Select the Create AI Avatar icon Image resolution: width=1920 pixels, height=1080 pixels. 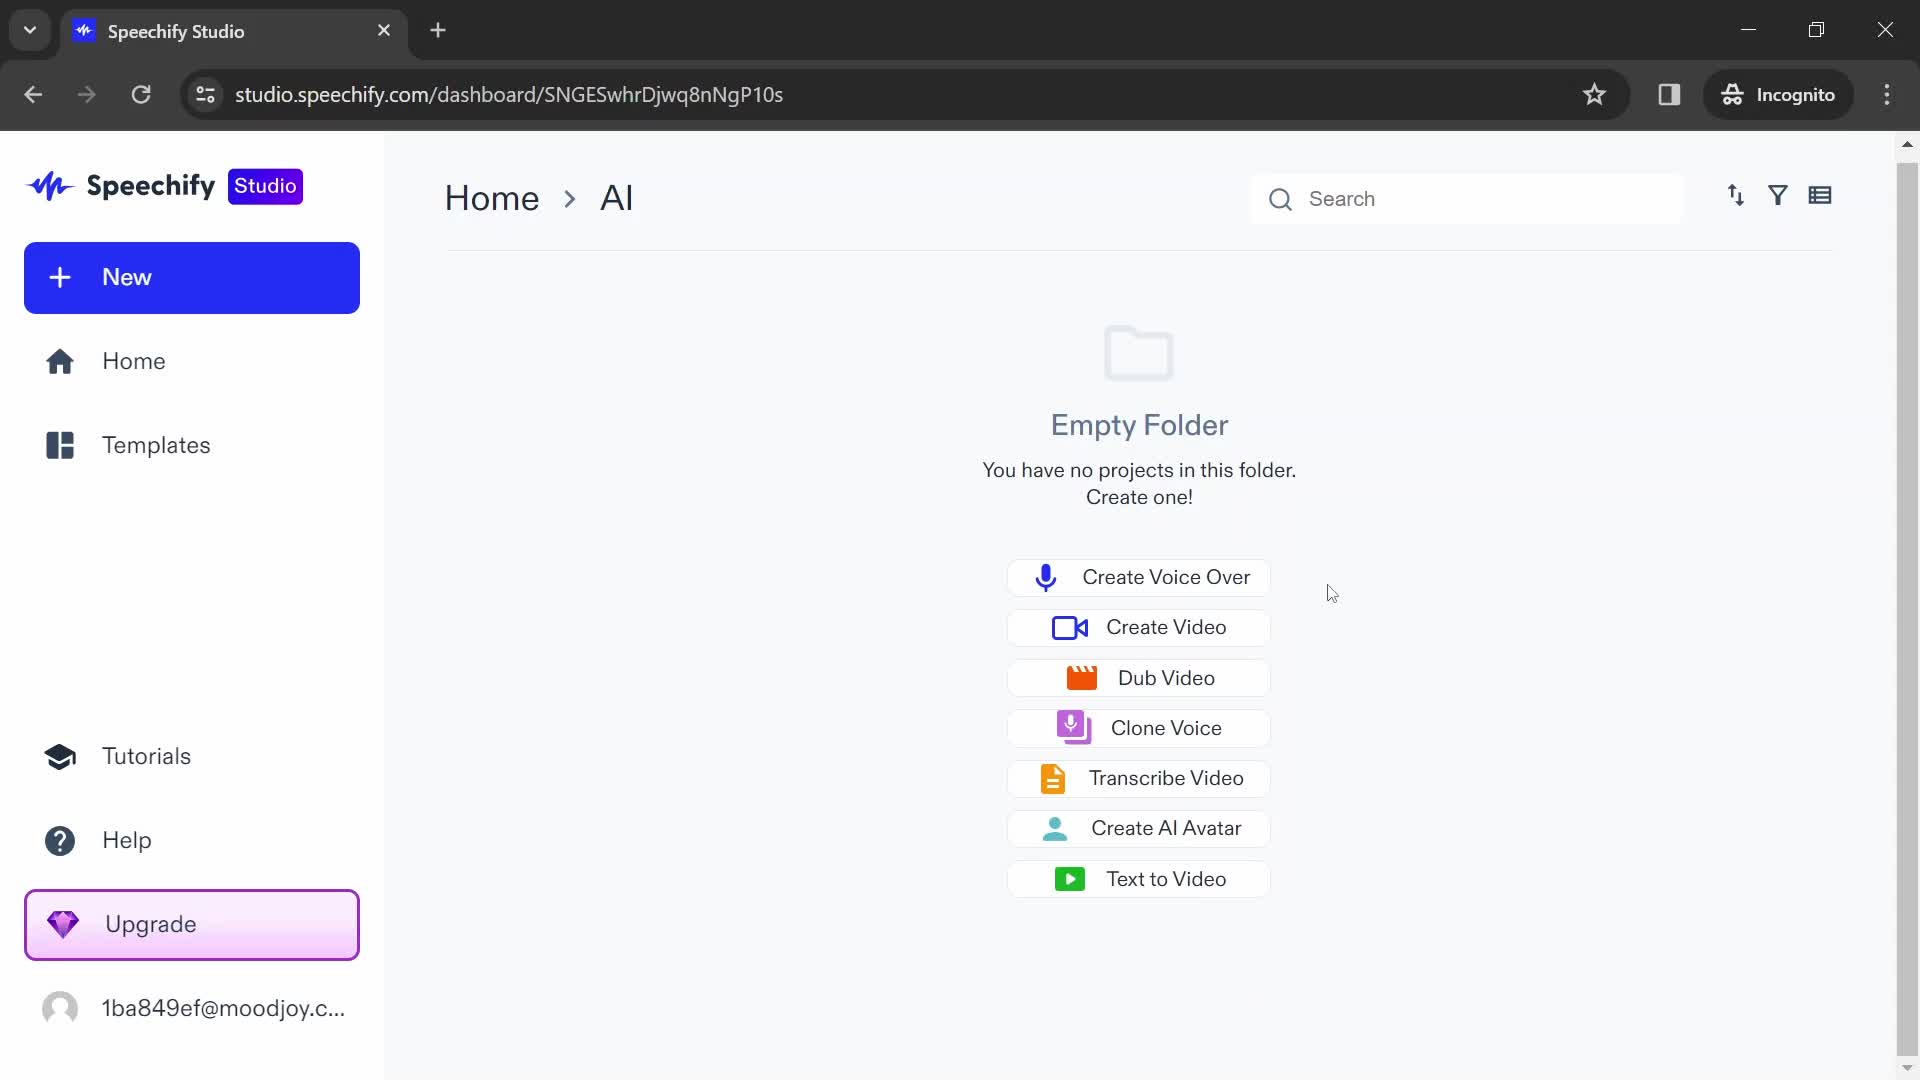[1055, 828]
